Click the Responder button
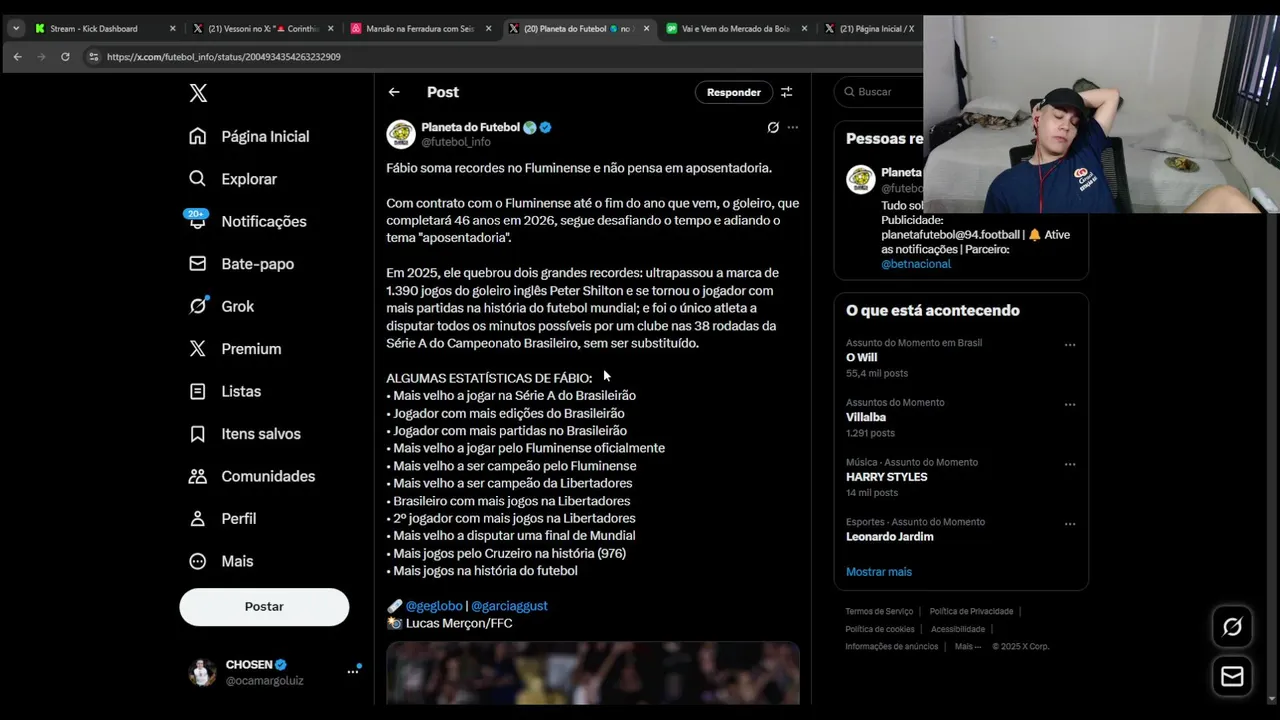Image resolution: width=1280 pixels, height=720 pixels. [x=734, y=92]
